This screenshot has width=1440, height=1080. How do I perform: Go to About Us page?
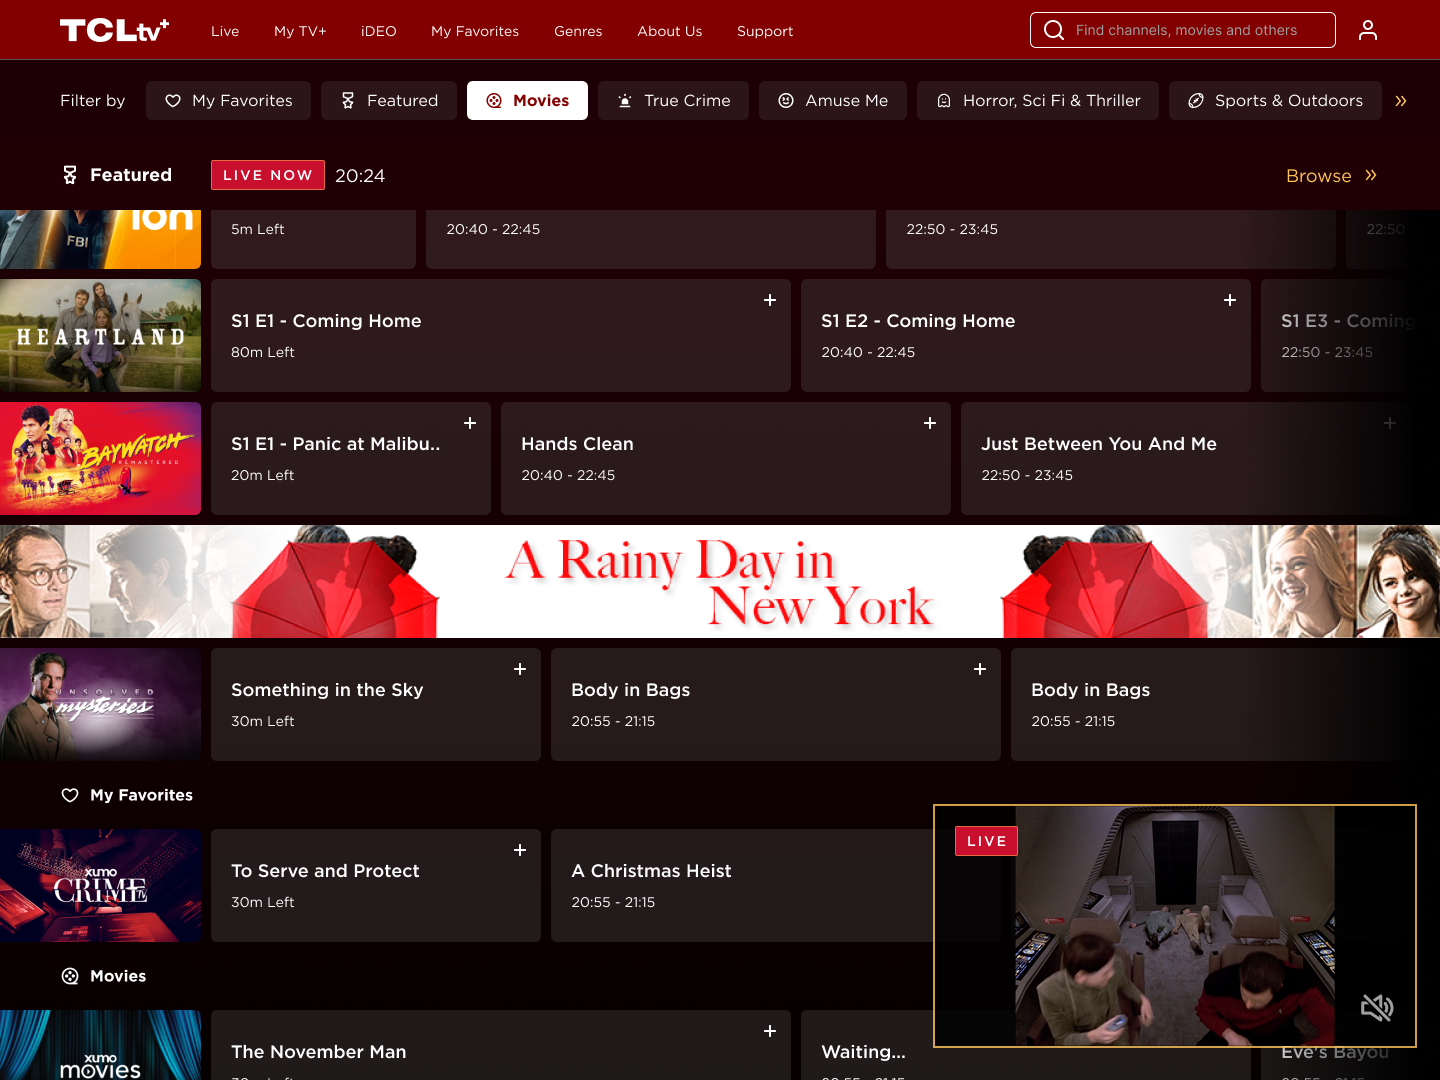point(670,31)
